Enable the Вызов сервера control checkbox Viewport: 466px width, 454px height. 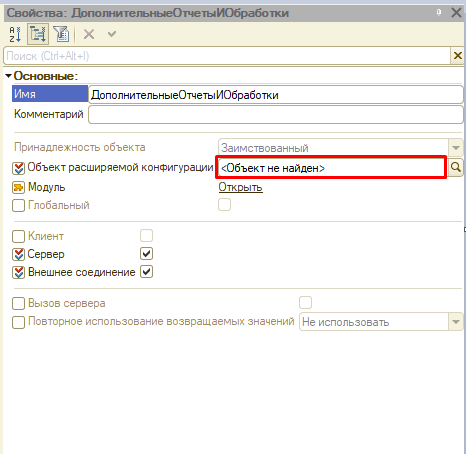pyautogui.click(x=18, y=304)
